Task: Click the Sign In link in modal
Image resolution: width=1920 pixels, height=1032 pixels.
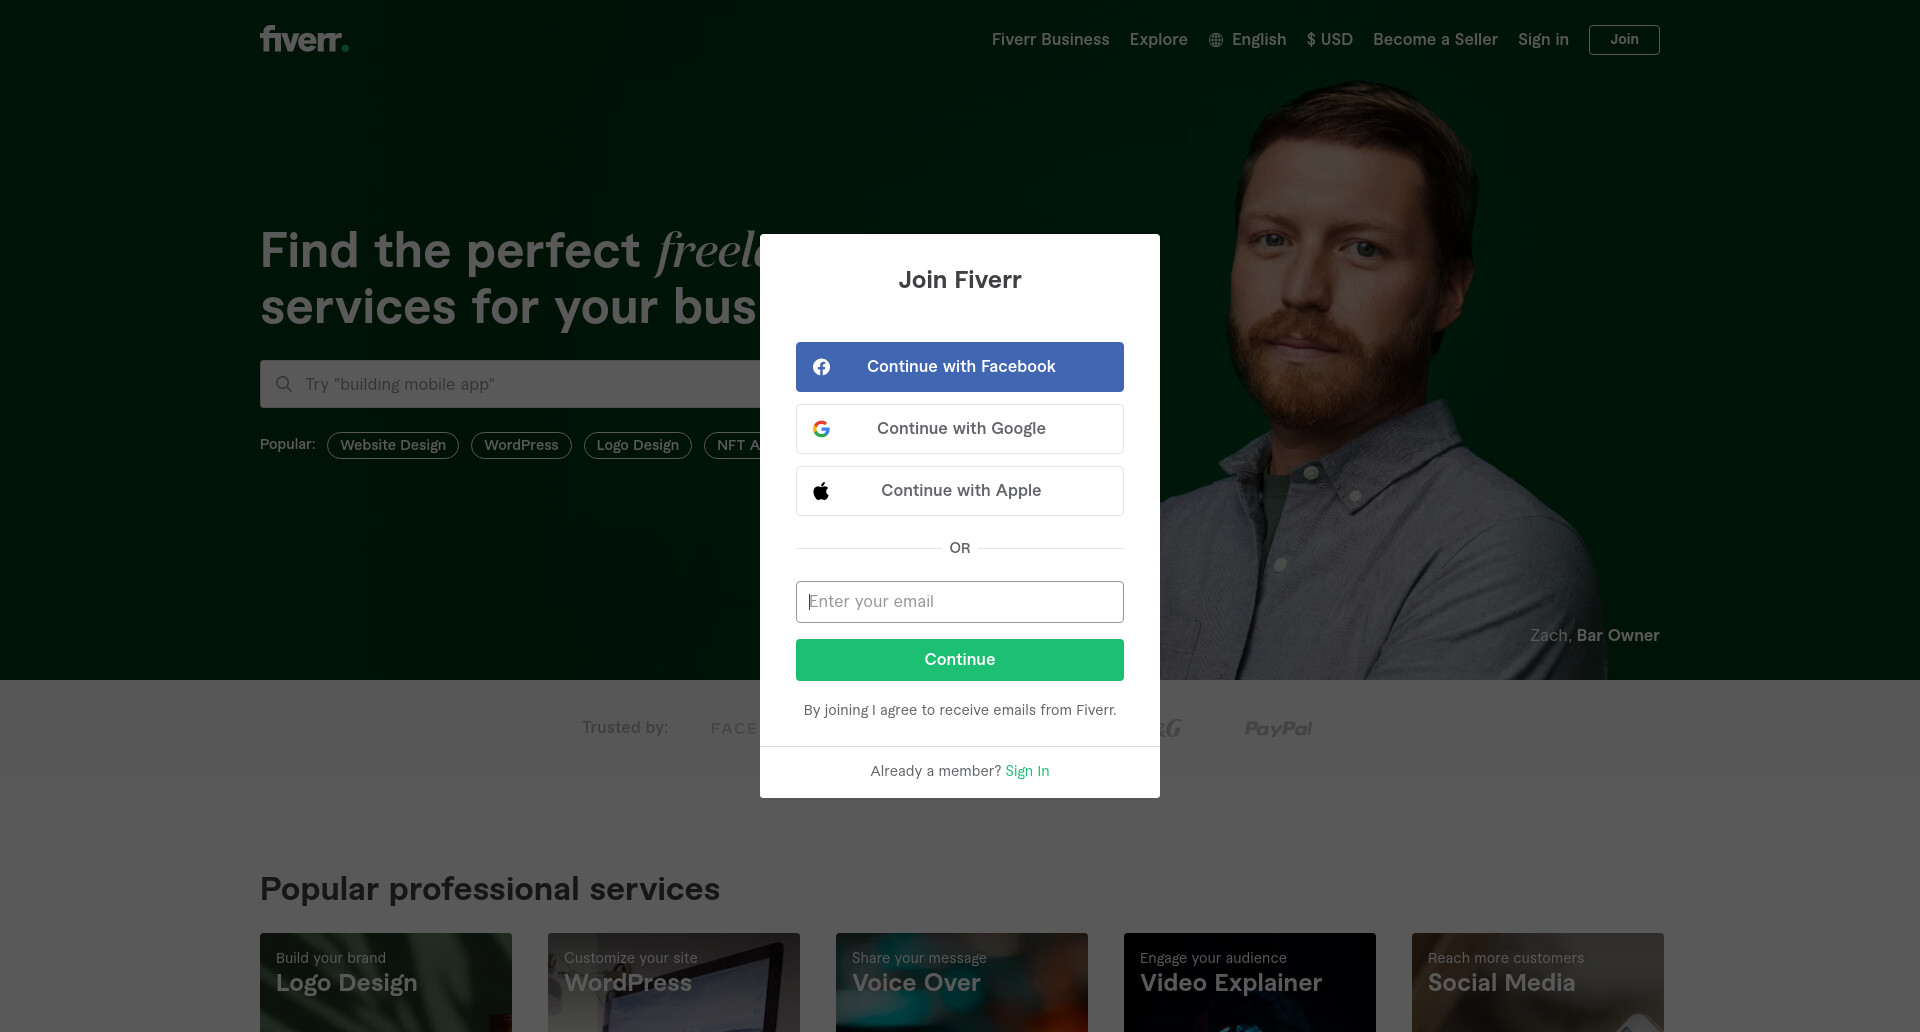Action: (1027, 771)
